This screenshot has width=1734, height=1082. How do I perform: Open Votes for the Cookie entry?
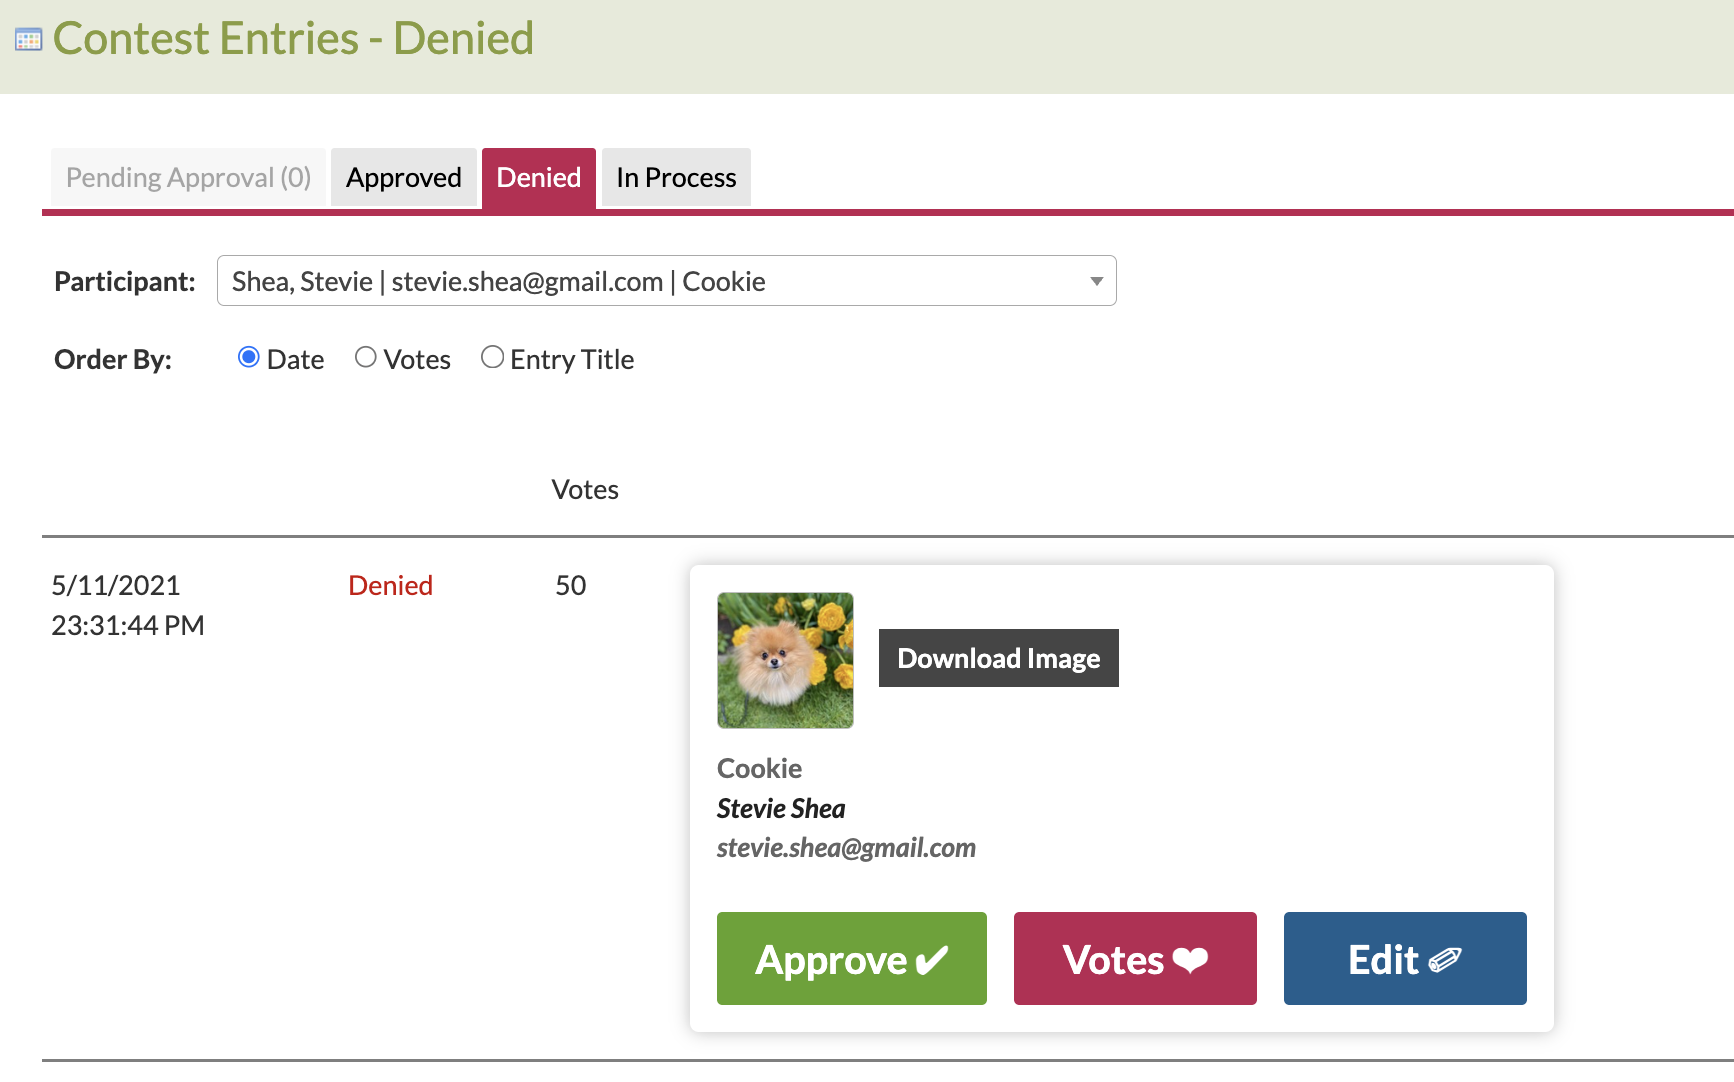click(1135, 958)
